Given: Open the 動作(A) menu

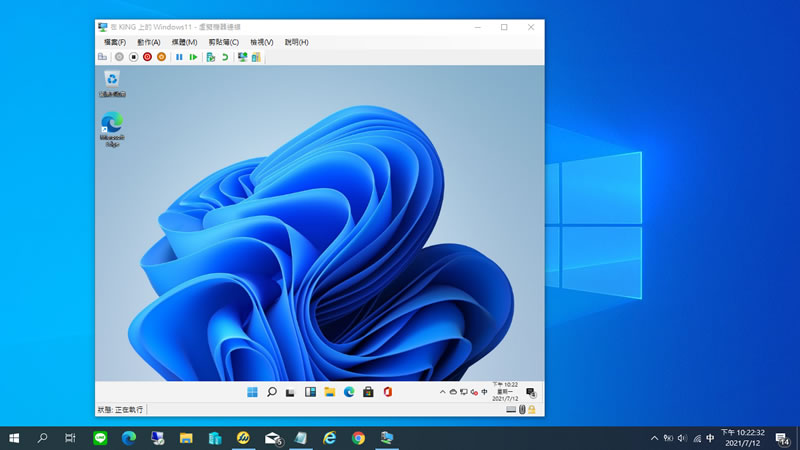Looking at the screenshot, I should 148,42.
